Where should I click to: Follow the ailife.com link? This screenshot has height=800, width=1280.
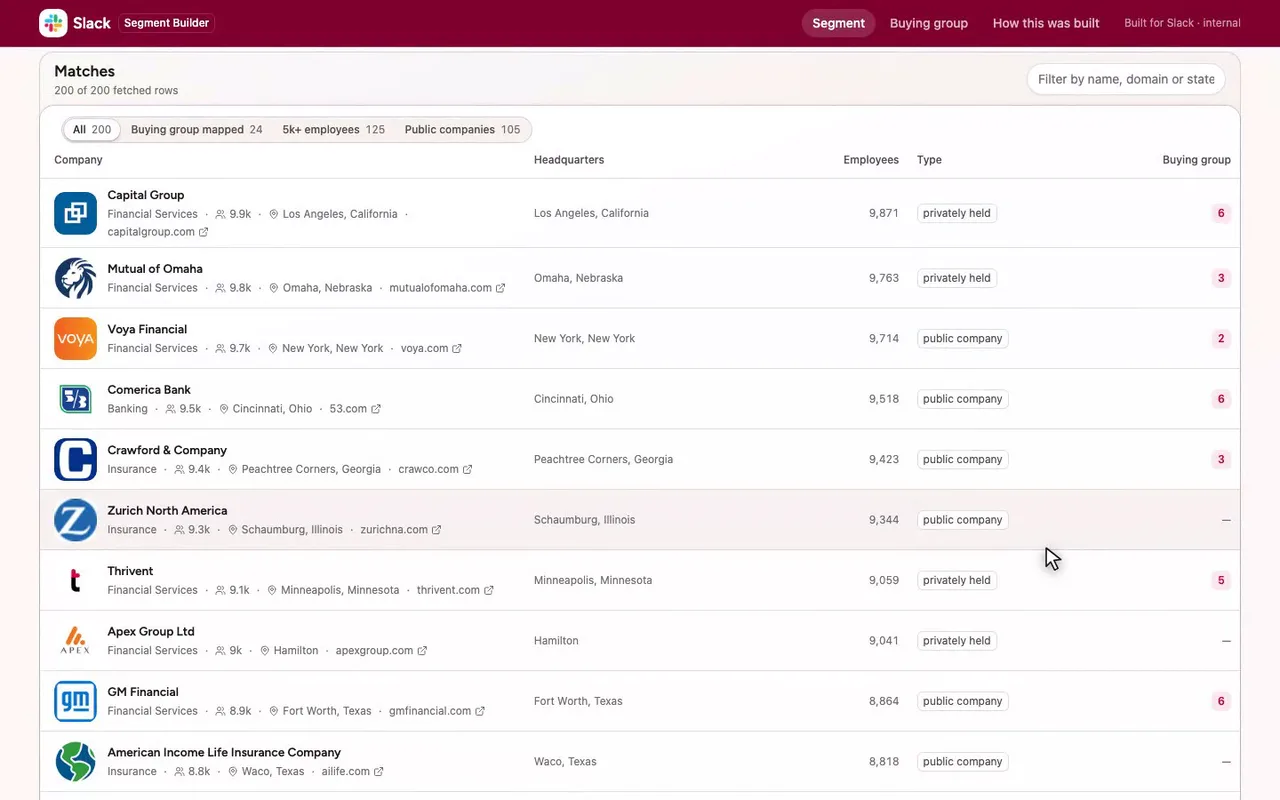tap(353, 771)
